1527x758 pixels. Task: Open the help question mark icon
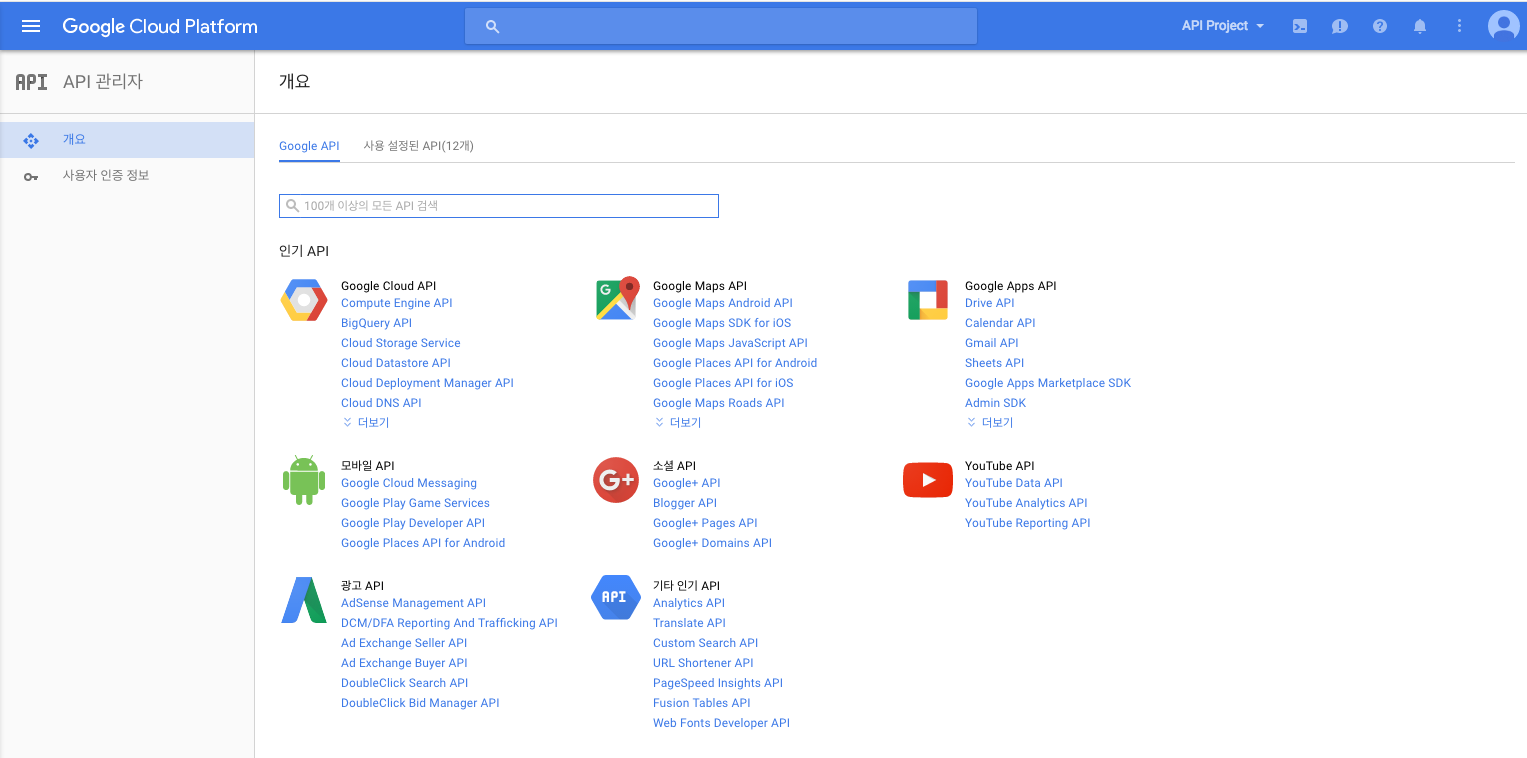(x=1380, y=26)
